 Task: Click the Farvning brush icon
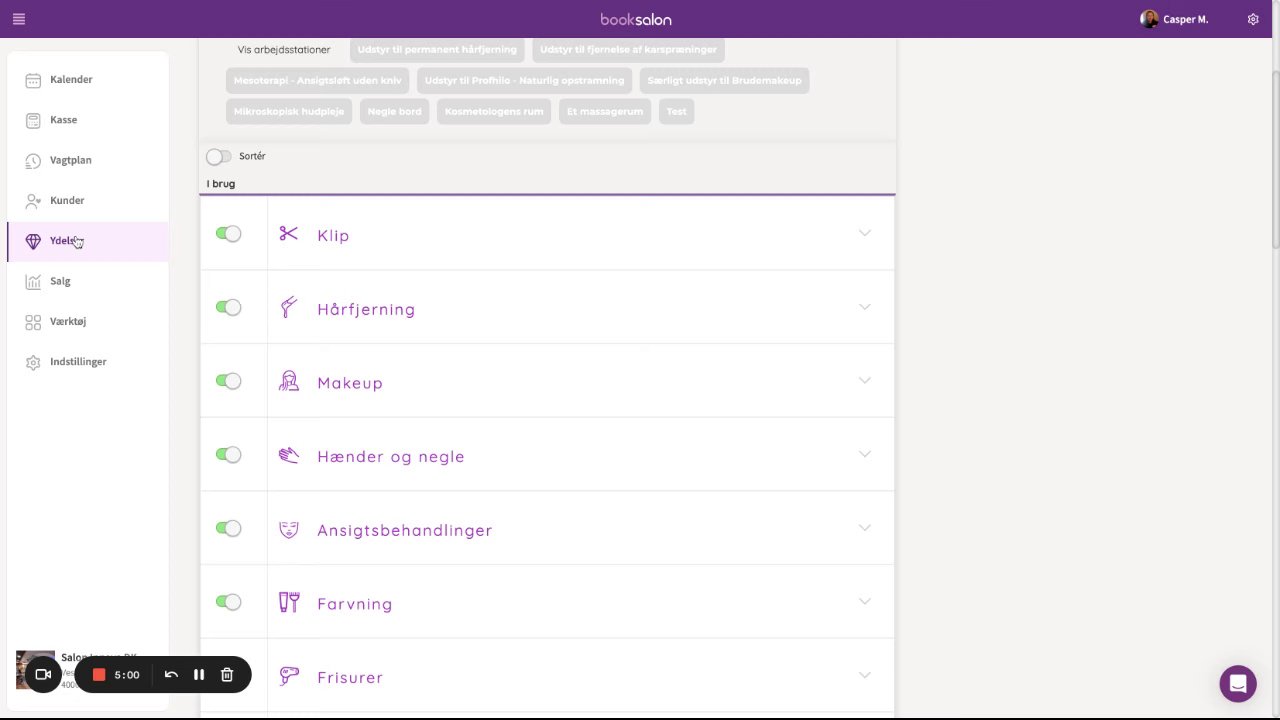coord(289,602)
